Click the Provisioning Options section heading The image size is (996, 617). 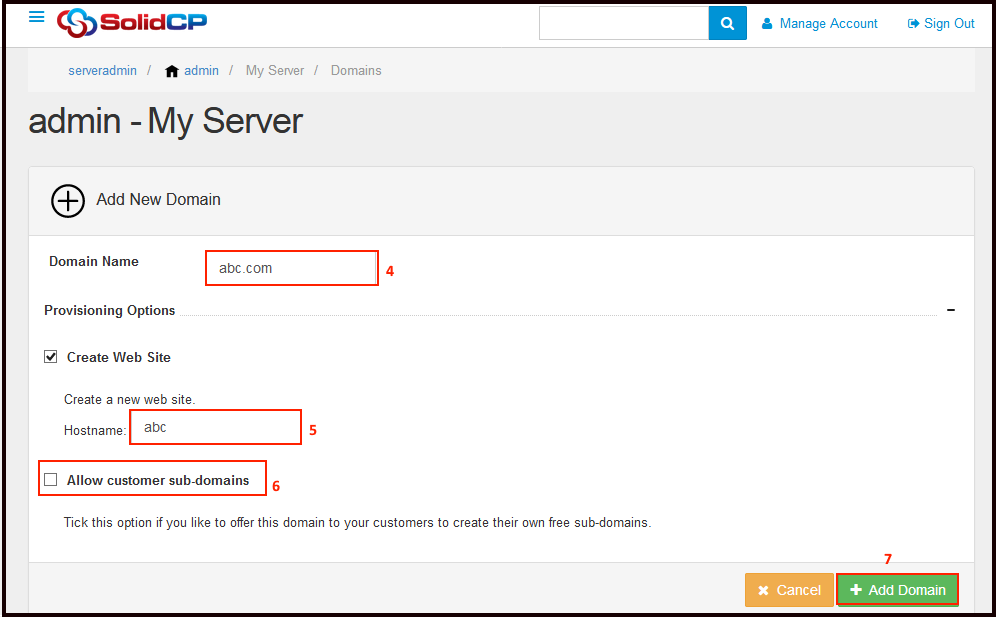[x=110, y=311]
